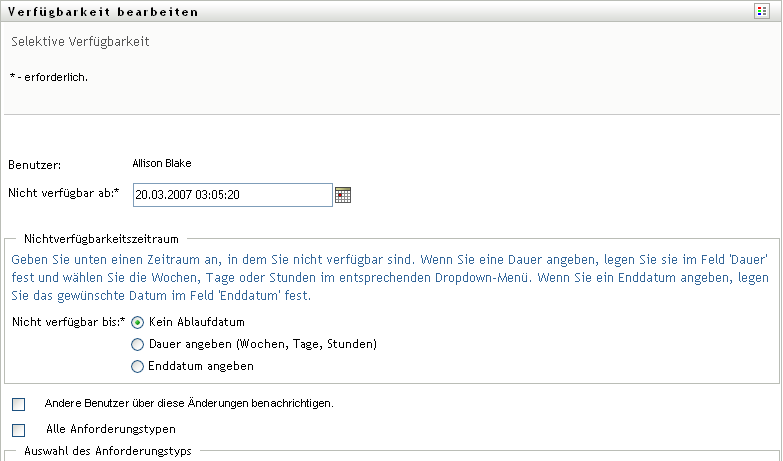Click the 'Nicht verfügbar bis:*' label
Screen dimensions: 783x461
click(x=68, y=321)
